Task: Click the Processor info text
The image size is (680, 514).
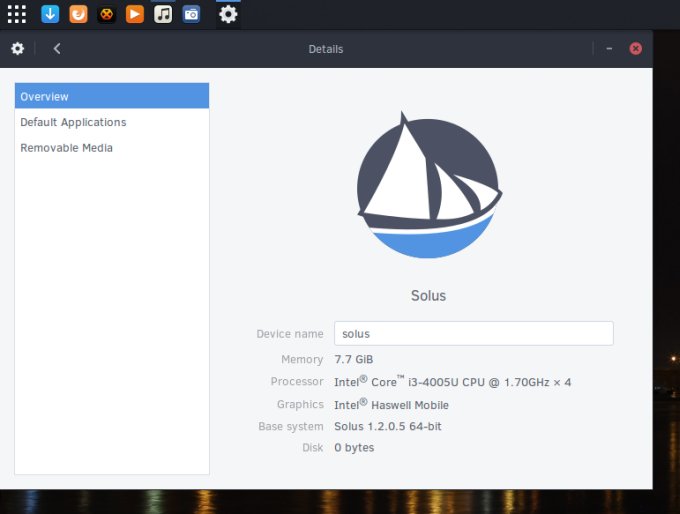Action: [x=452, y=382]
